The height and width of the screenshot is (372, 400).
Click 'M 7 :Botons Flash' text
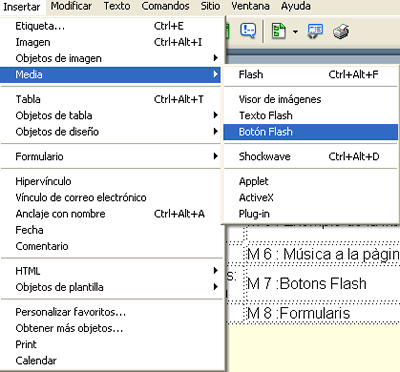coord(307,284)
